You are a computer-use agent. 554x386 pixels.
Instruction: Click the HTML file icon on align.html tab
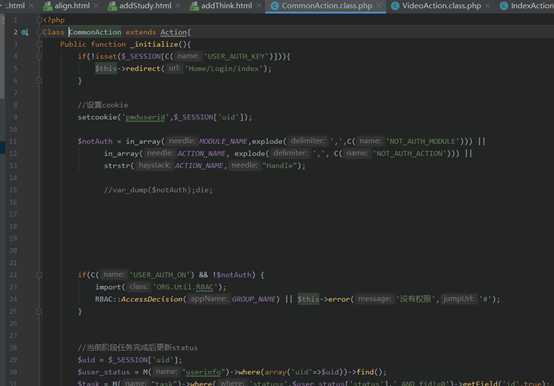point(47,6)
